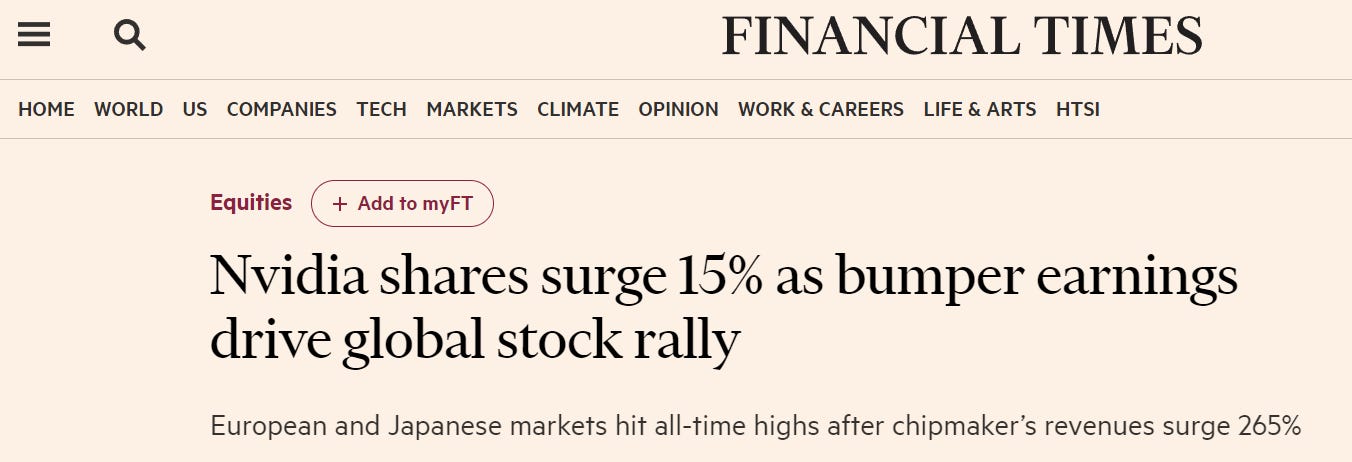Click the Equities topic link

coord(251,203)
